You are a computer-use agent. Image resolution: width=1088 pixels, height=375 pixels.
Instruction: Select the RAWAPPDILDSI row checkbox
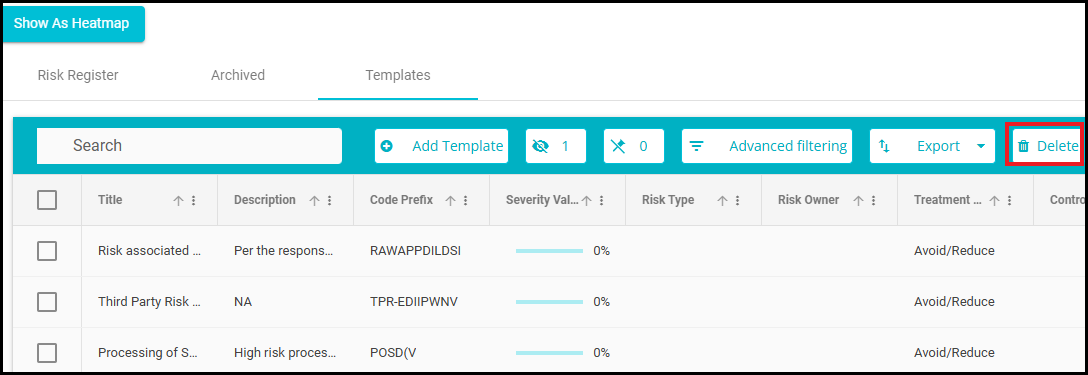[x=46, y=251]
